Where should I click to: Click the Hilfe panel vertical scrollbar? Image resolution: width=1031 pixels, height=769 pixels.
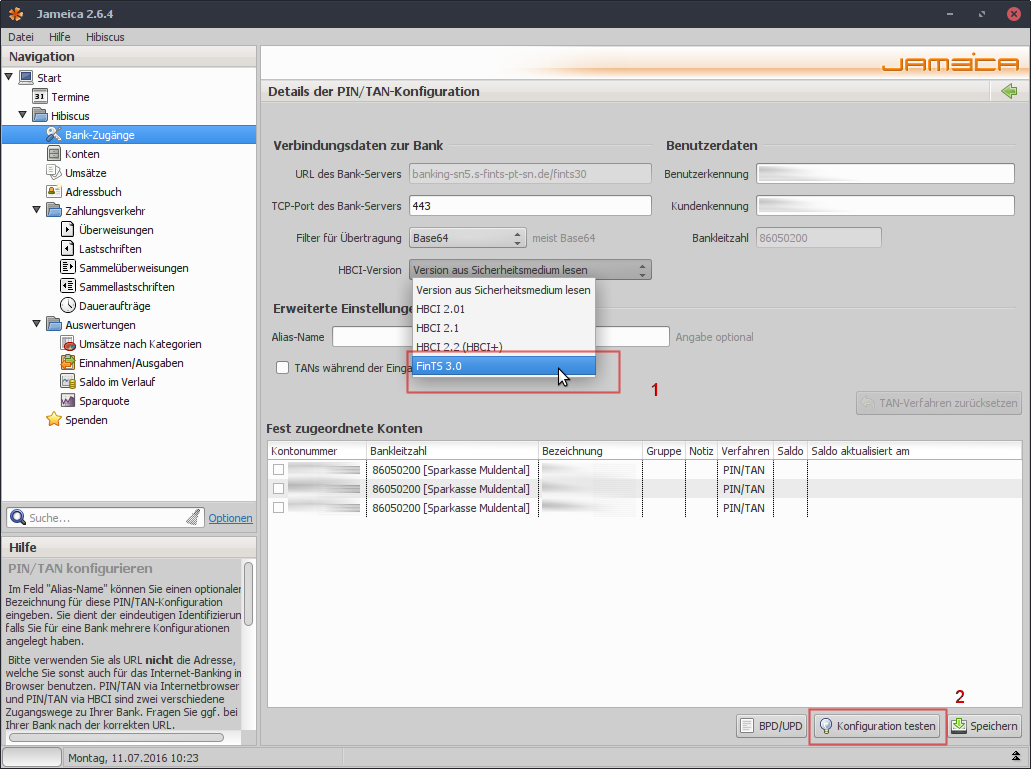(x=248, y=594)
